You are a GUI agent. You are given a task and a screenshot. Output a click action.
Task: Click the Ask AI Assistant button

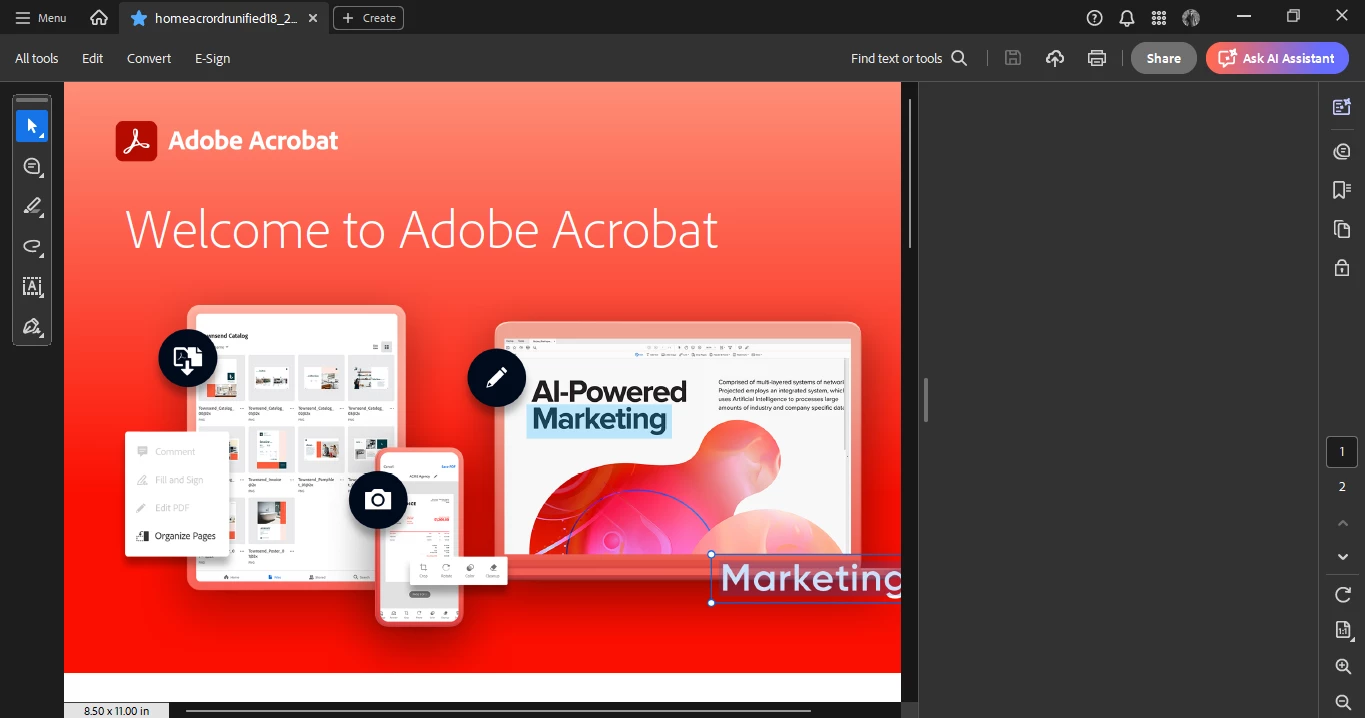tap(1277, 58)
